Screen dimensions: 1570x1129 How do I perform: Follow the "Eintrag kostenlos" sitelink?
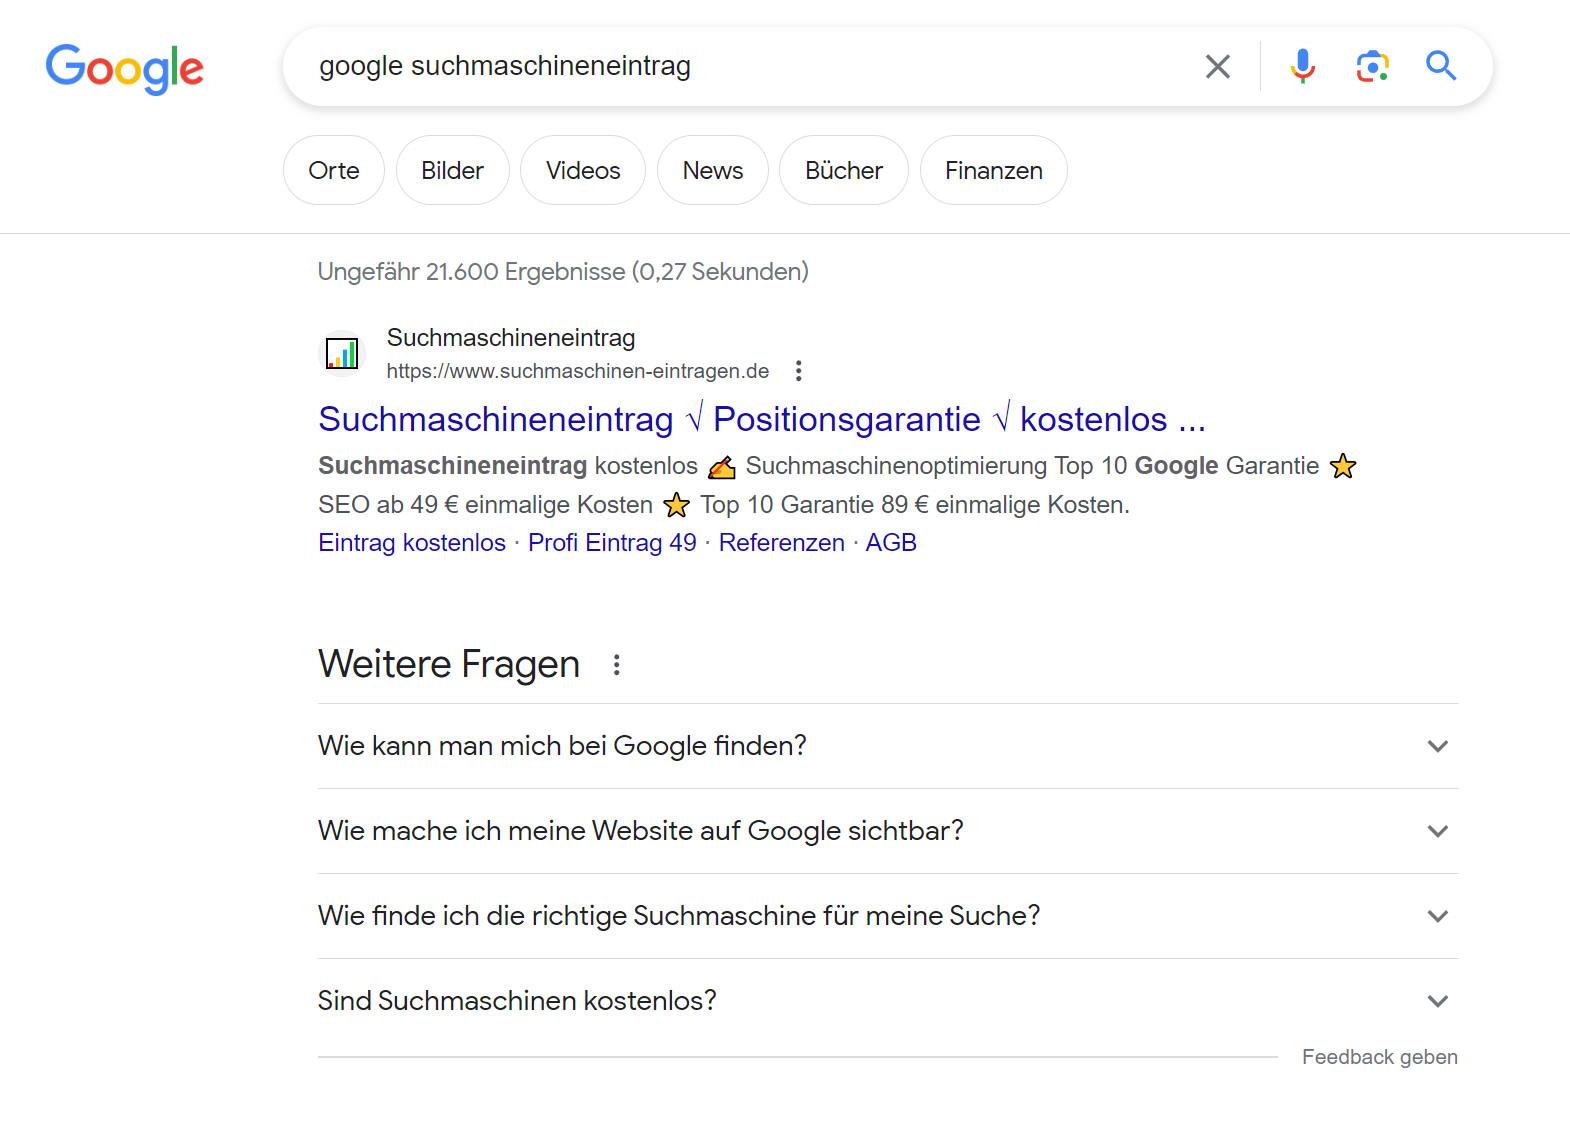(412, 543)
